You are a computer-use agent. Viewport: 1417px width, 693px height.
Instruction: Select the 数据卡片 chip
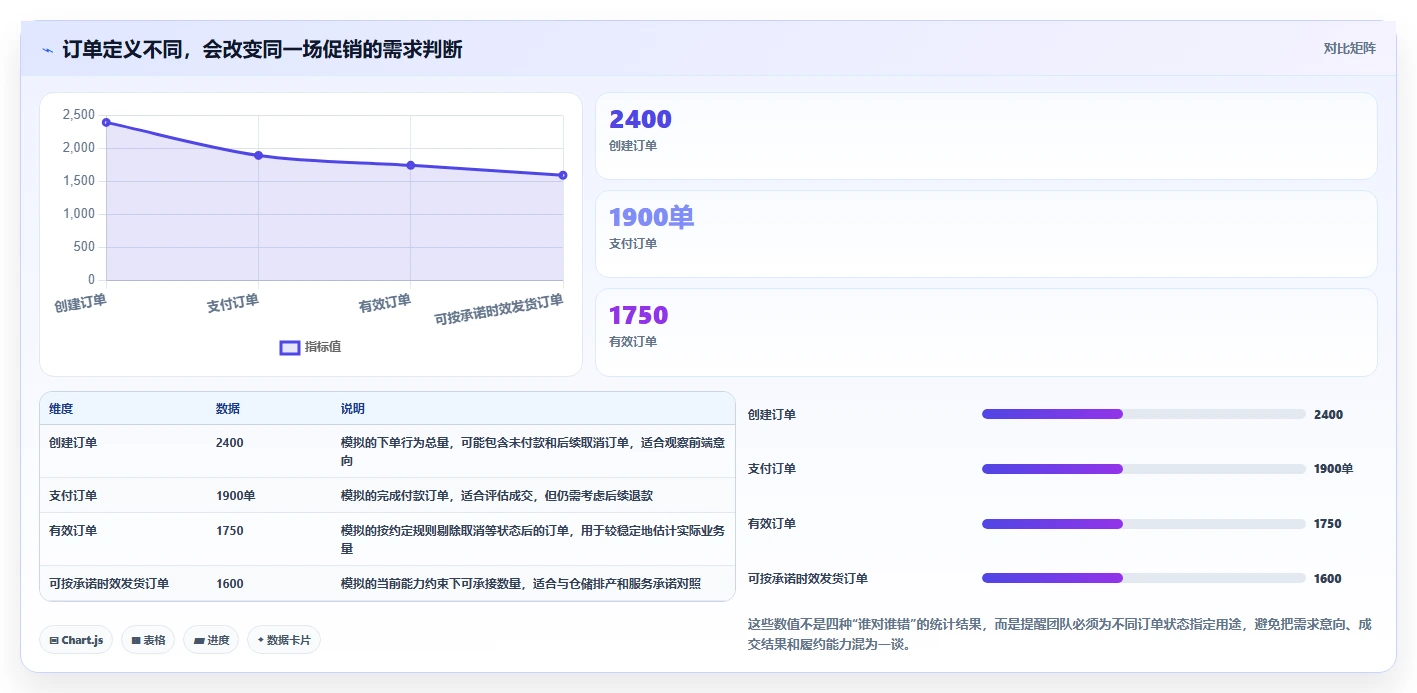coord(284,640)
